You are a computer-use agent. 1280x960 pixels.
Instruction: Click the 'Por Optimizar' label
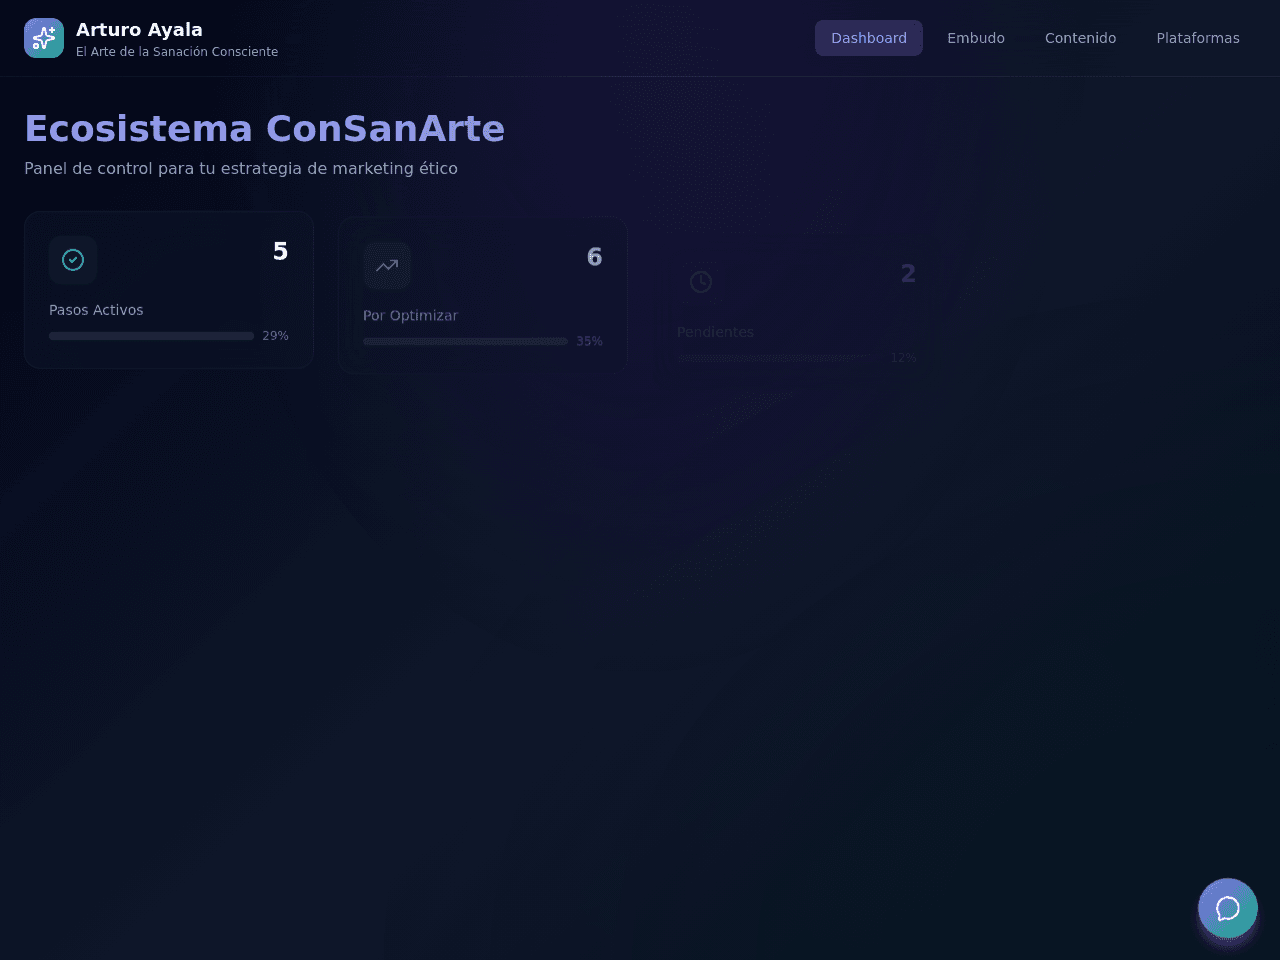[410, 315]
